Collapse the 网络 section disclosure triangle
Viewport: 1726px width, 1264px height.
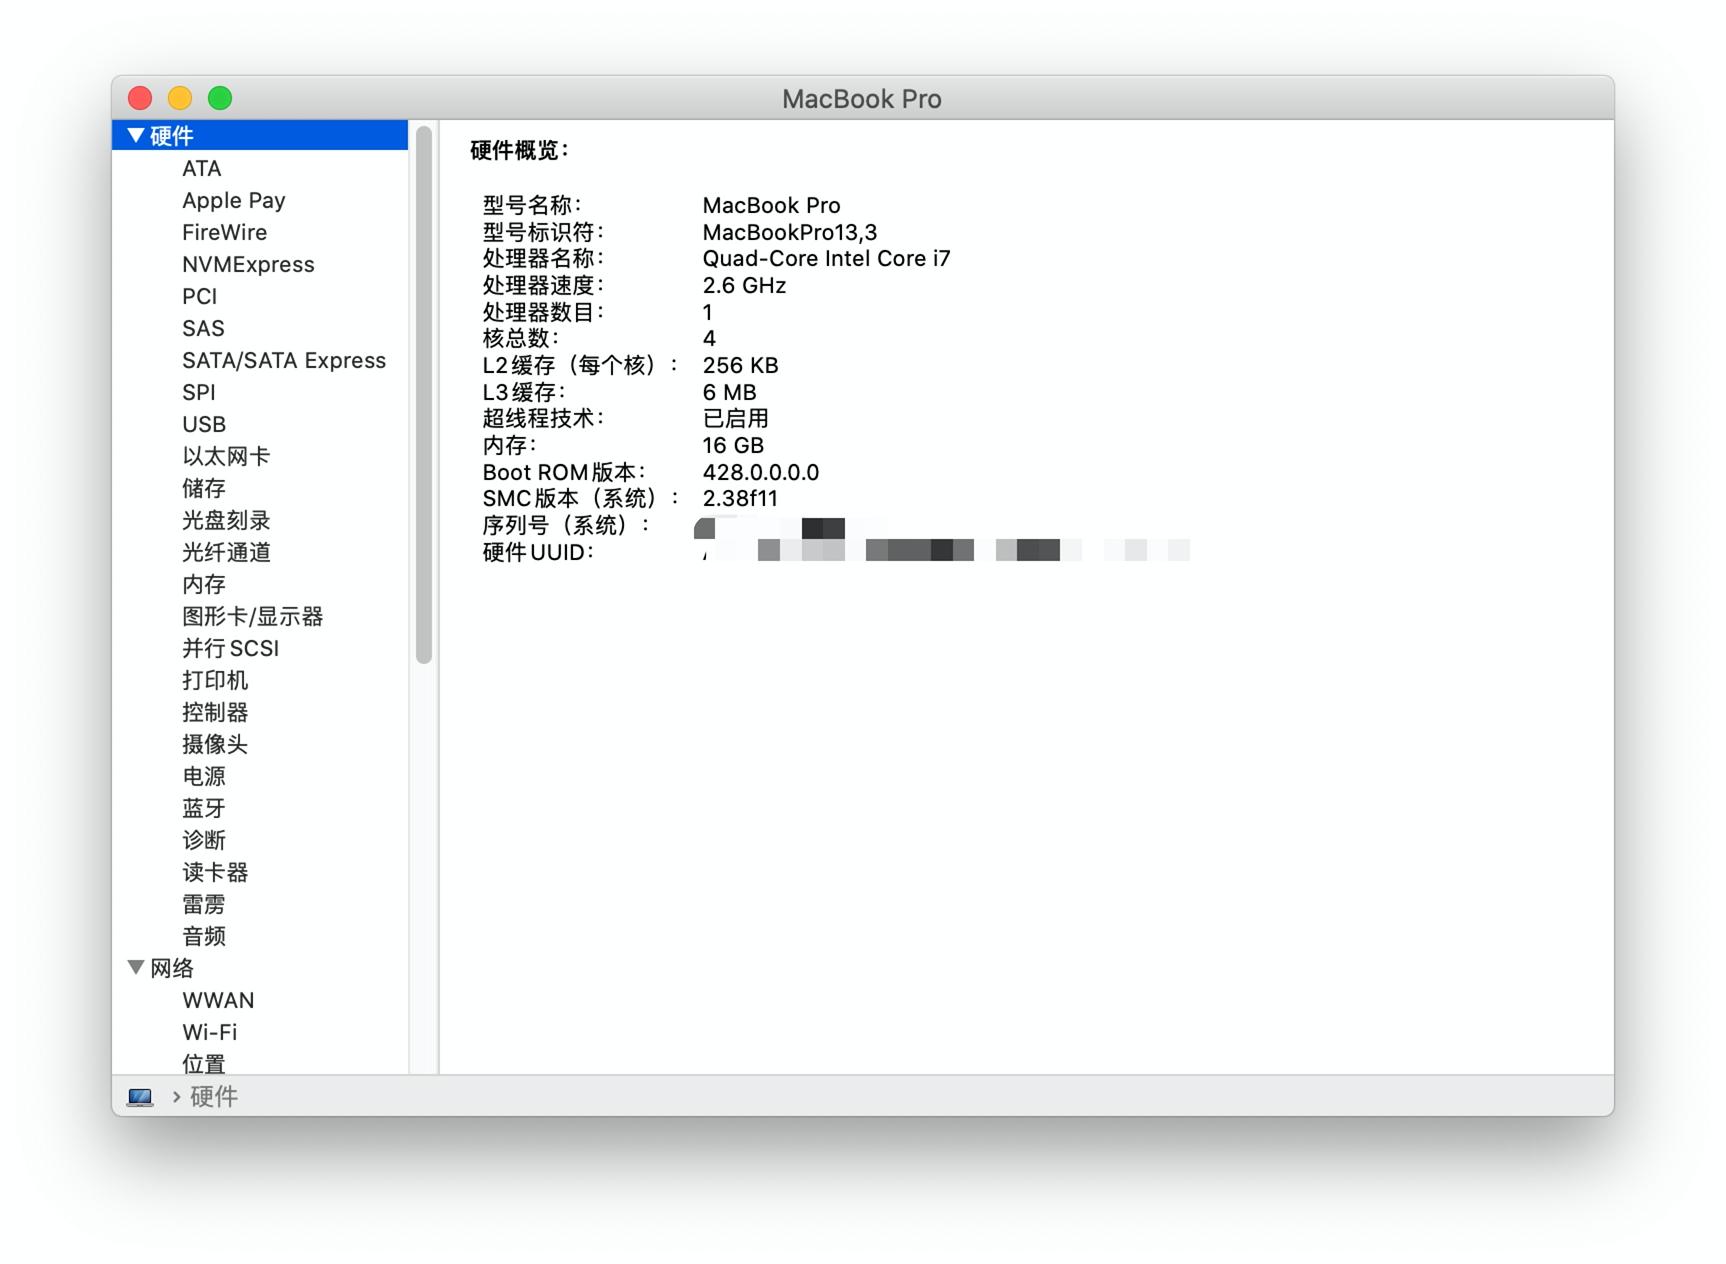(135, 967)
